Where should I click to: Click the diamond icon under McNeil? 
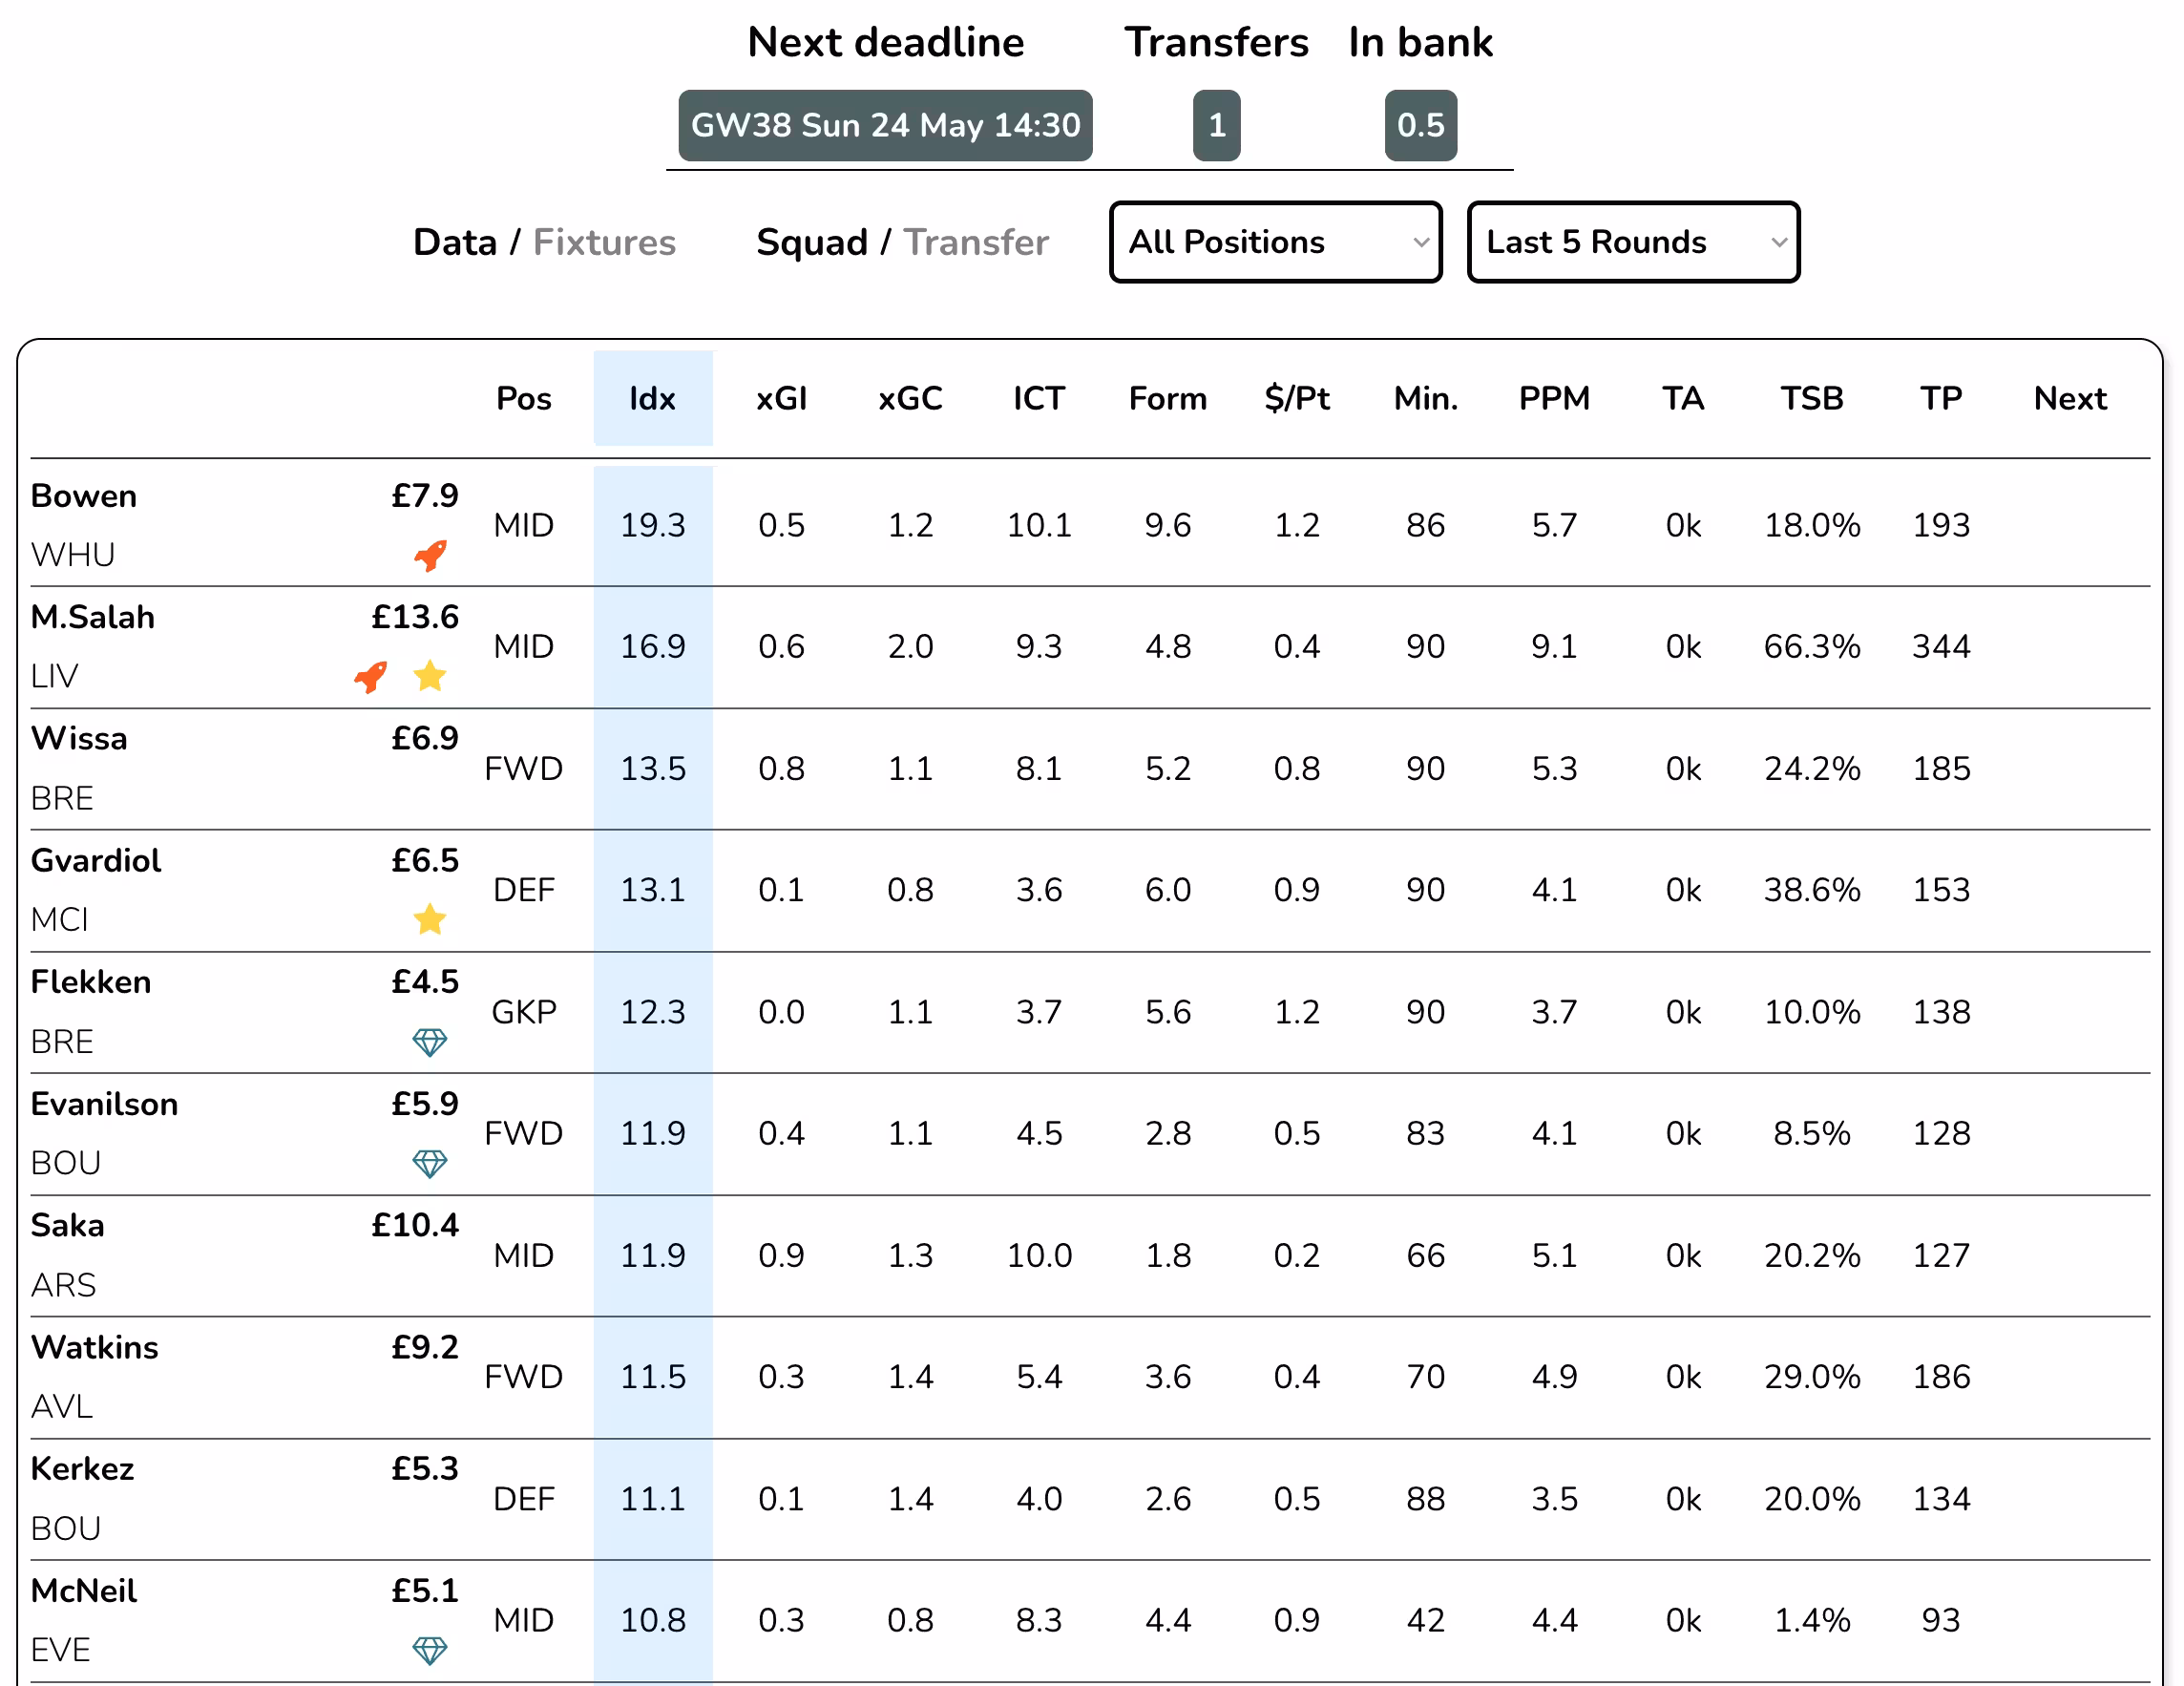click(x=430, y=1650)
